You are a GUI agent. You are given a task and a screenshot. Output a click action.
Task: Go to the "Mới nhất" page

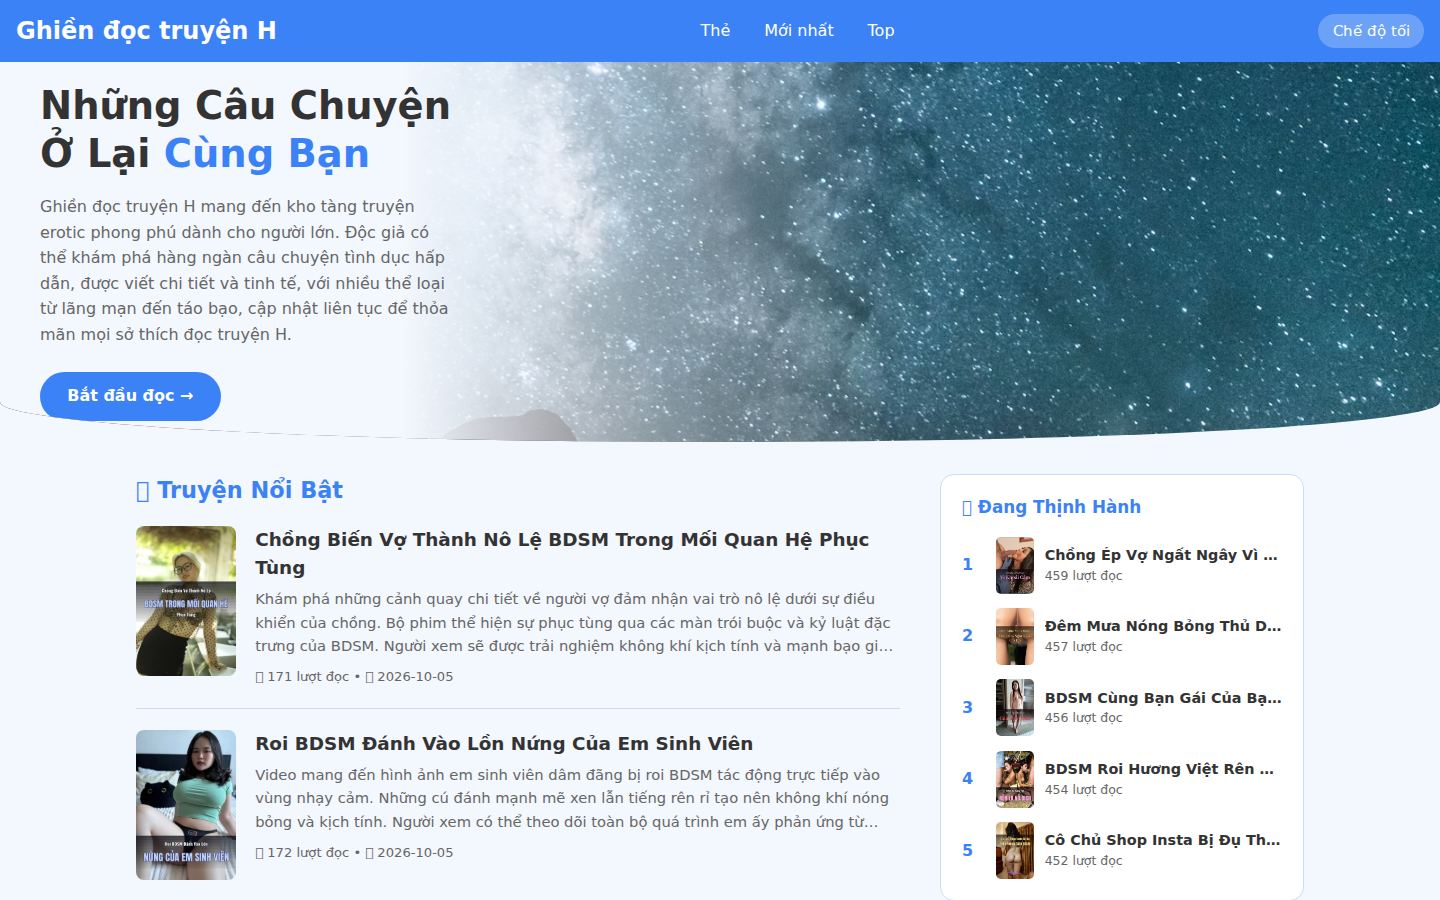click(x=799, y=30)
